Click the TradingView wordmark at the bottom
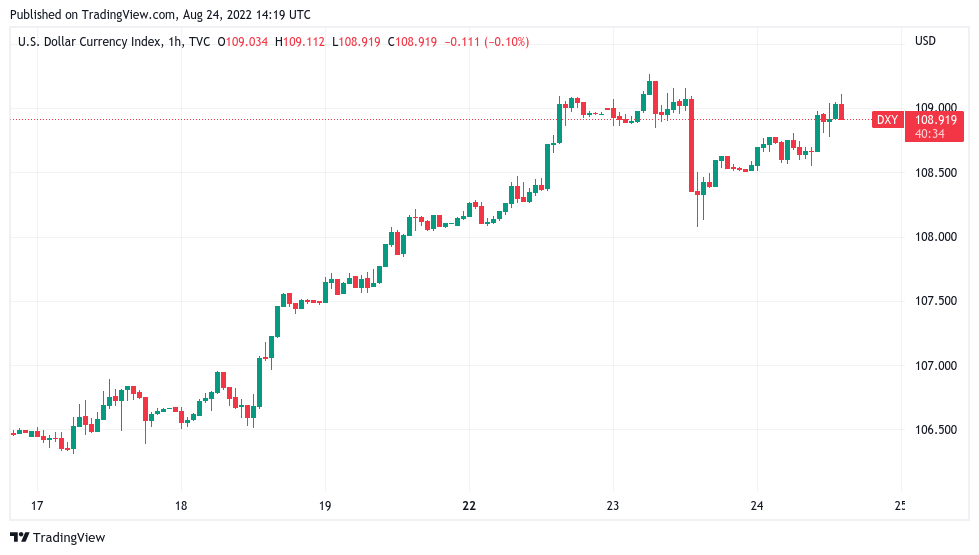The width and height of the screenshot is (979, 555). 69,538
